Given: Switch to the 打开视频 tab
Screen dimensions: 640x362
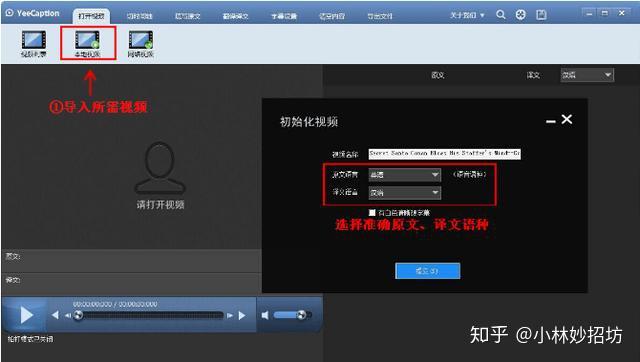Looking at the screenshot, I should [x=91, y=16].
